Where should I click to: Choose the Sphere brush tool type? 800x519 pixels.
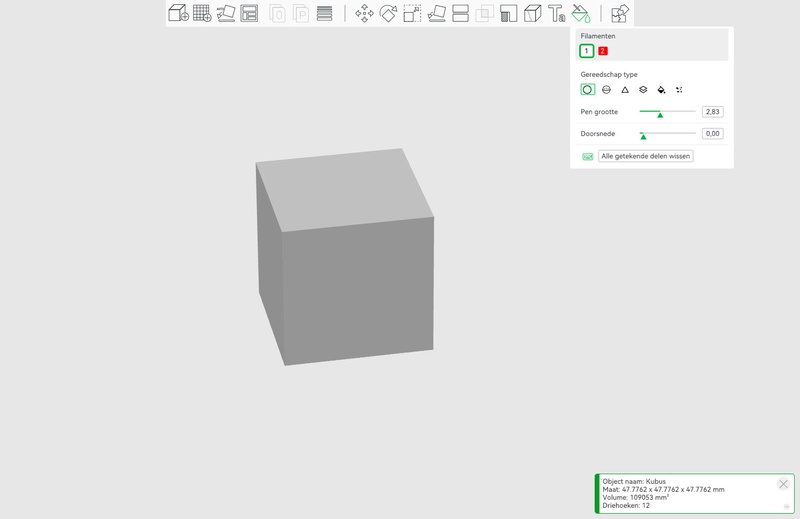click(606, 89)
